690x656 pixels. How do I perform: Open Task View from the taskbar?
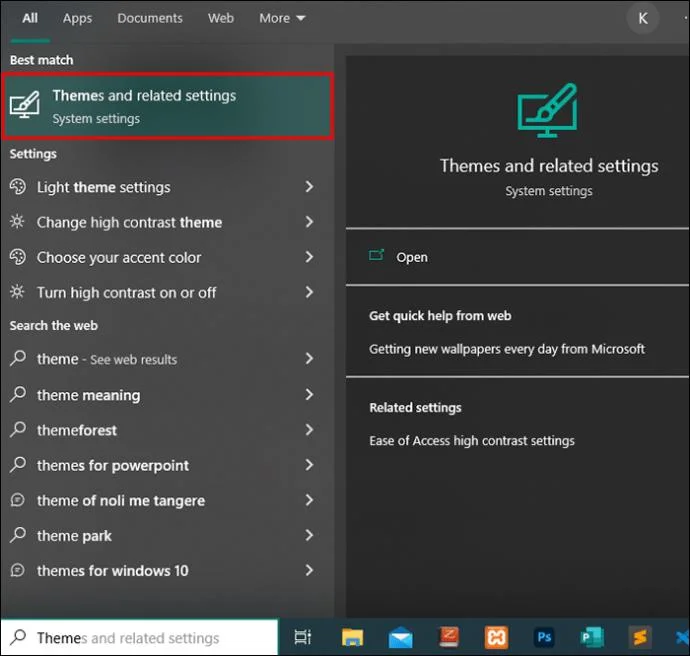[302, 637]
